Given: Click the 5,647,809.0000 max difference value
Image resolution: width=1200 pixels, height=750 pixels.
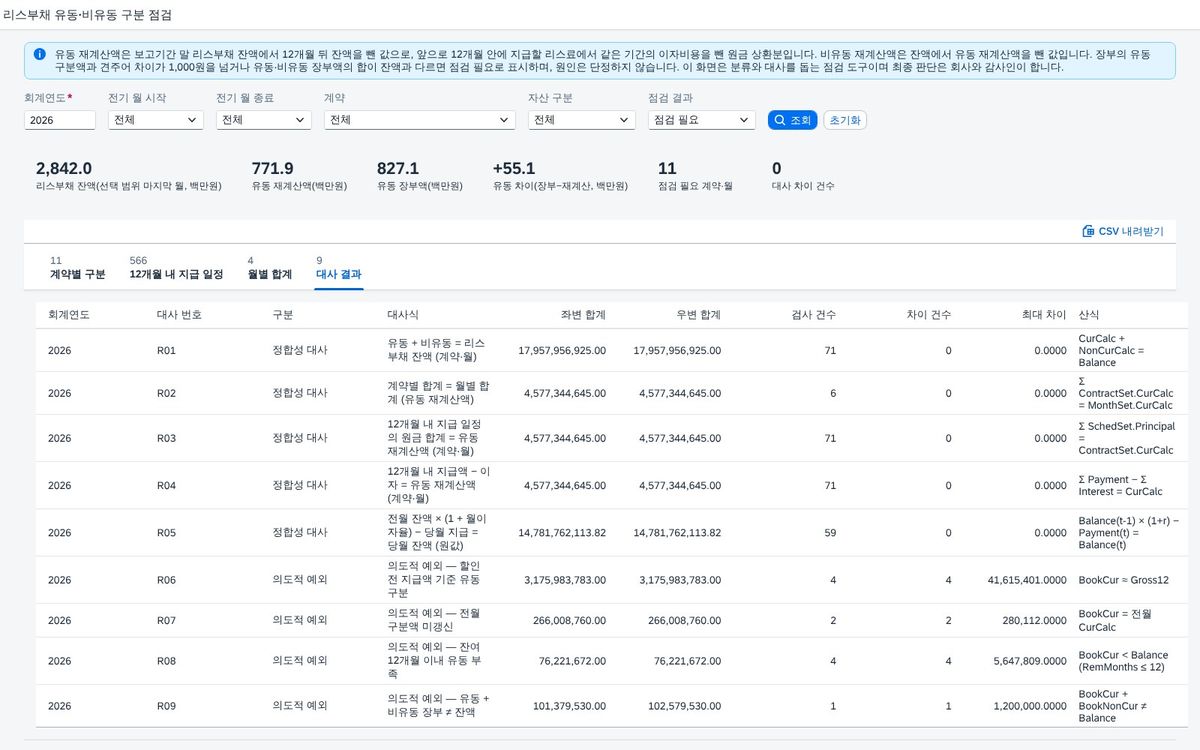Looking at the screenshot, I should click(x=1030, y=661).
